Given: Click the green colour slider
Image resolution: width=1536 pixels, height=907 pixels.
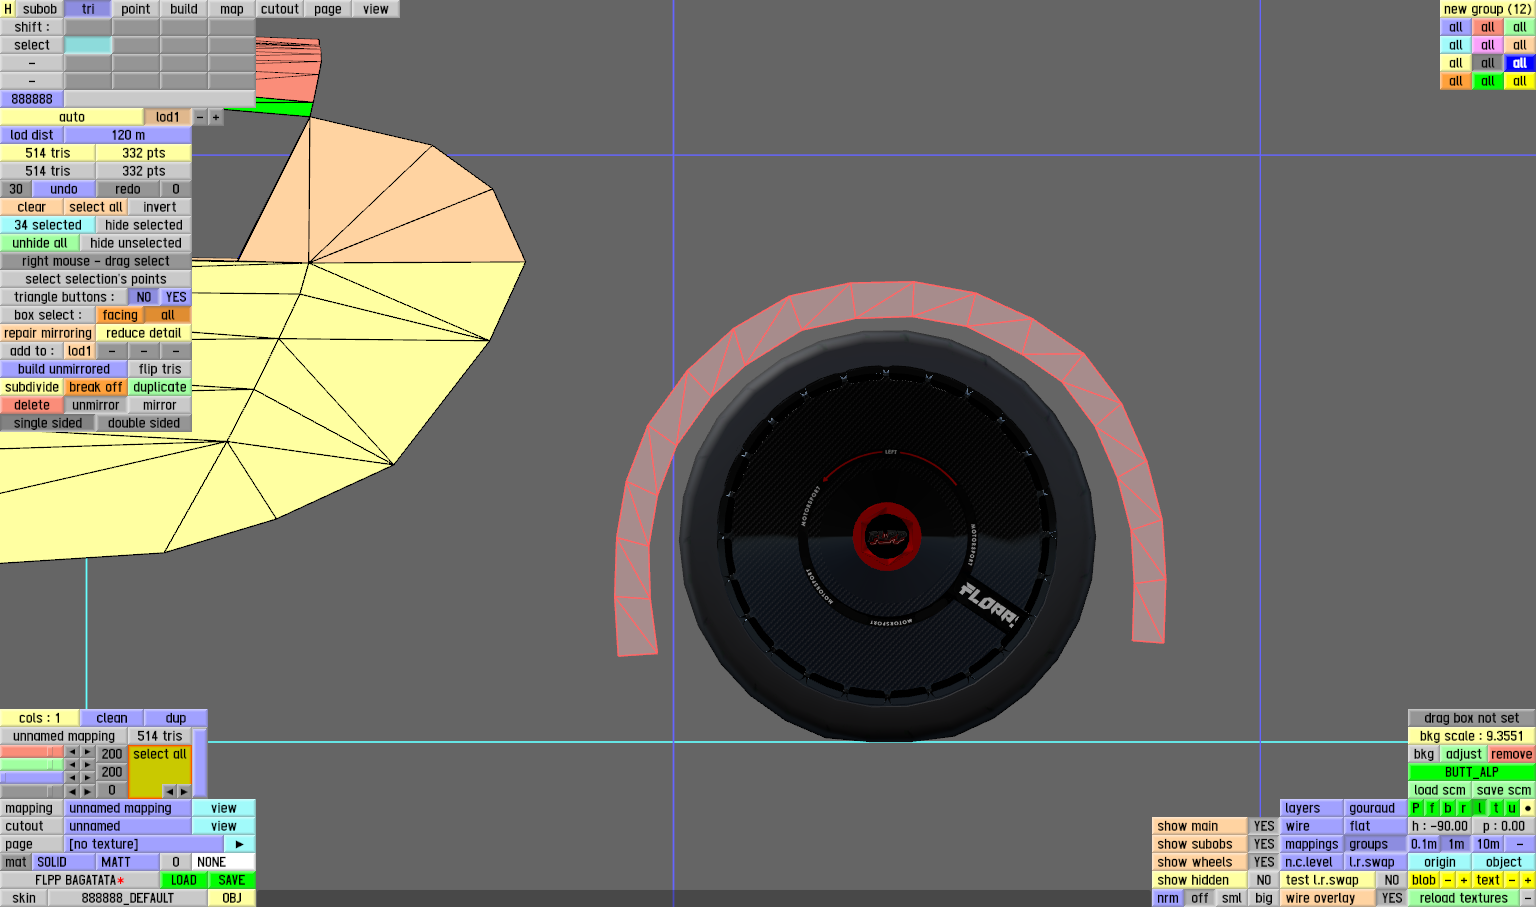Looking at the screenshot, I should (x=32, y=765).
